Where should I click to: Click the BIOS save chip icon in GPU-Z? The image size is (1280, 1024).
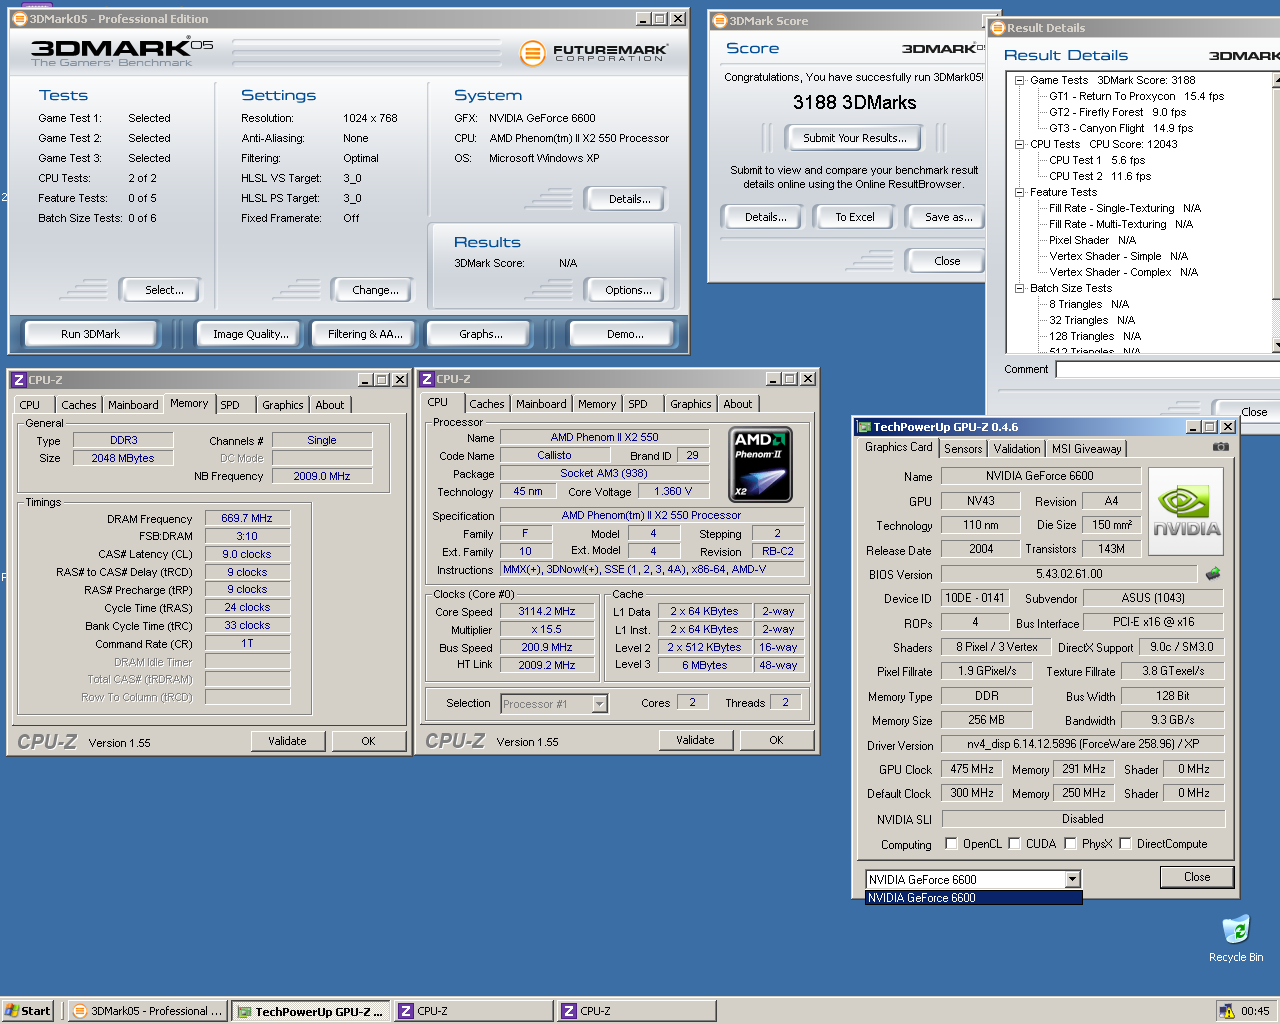[x=1213, y=574]
